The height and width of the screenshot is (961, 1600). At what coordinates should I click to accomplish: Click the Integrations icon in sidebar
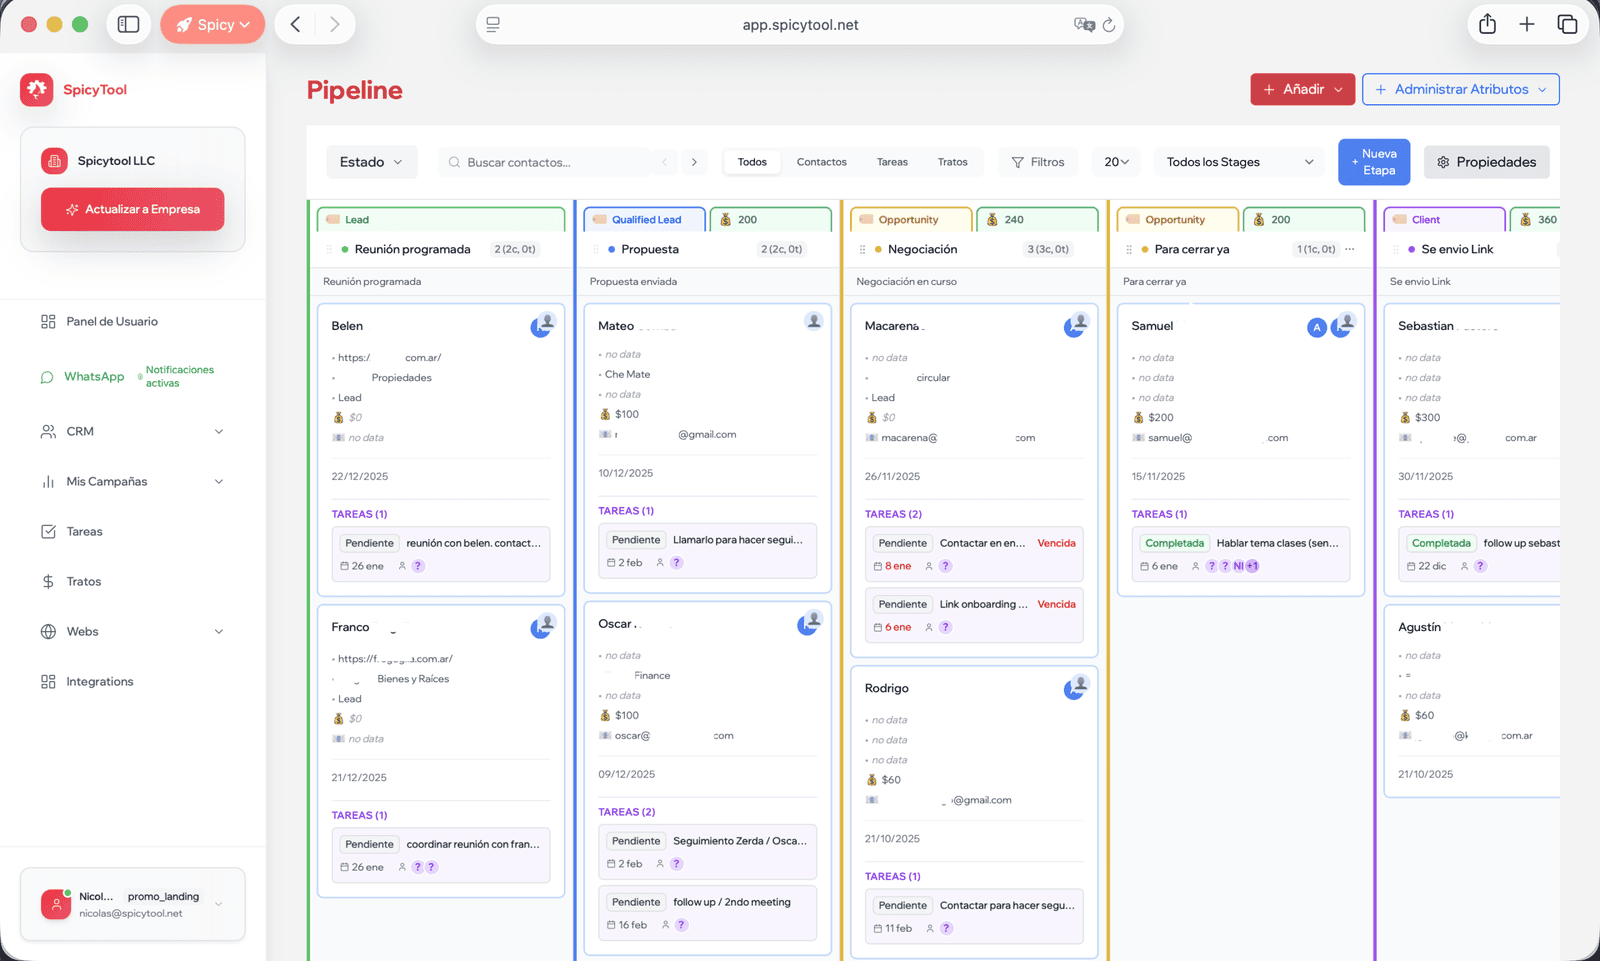[x=48, y=682]
